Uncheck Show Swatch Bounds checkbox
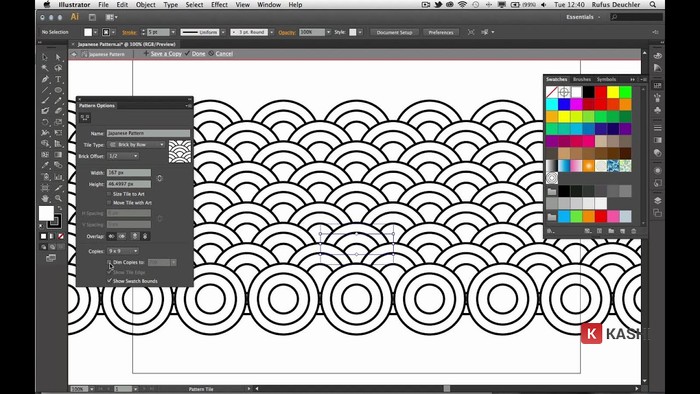The image size is (700, 394). [109, 281]
